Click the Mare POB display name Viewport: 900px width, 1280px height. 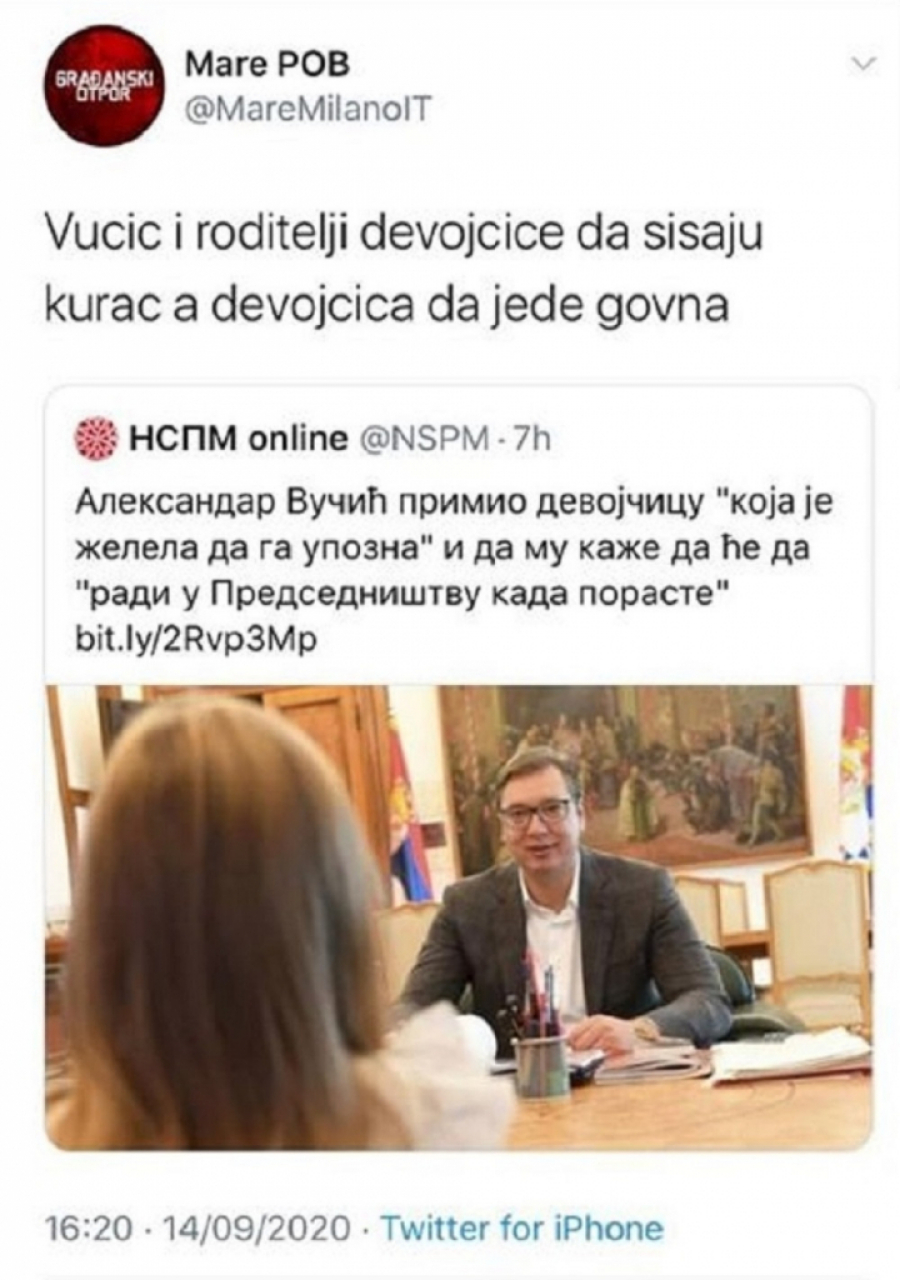(x=267, y=67)
